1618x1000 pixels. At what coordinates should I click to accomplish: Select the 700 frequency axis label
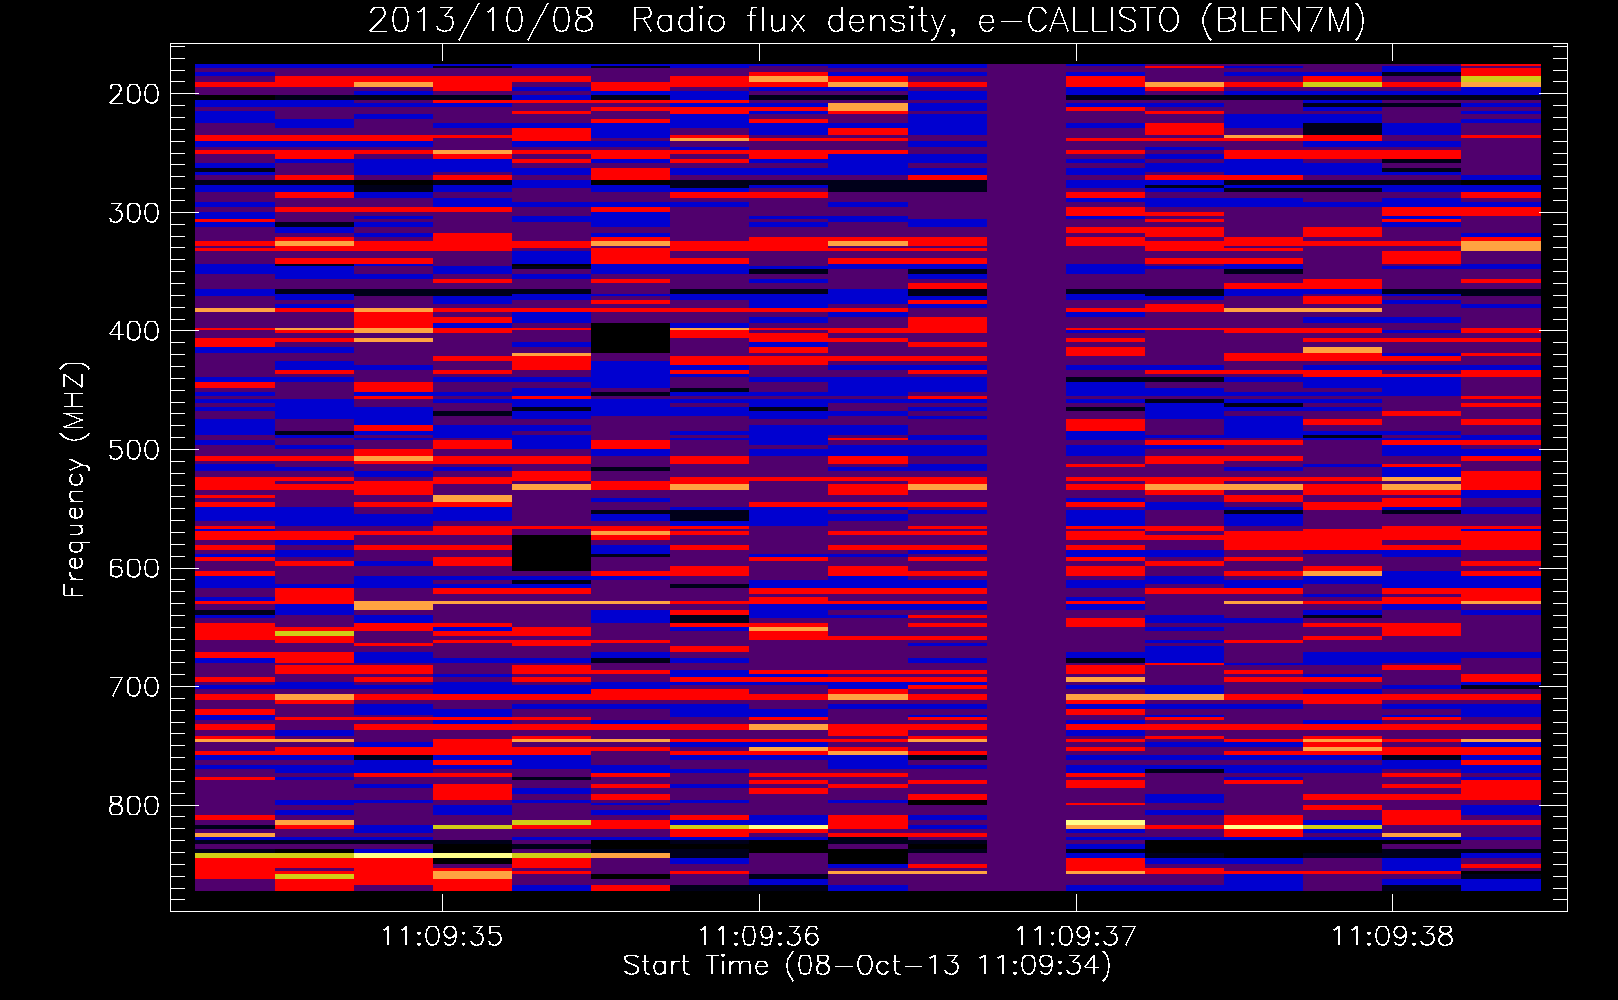click(x=134, y=687)
